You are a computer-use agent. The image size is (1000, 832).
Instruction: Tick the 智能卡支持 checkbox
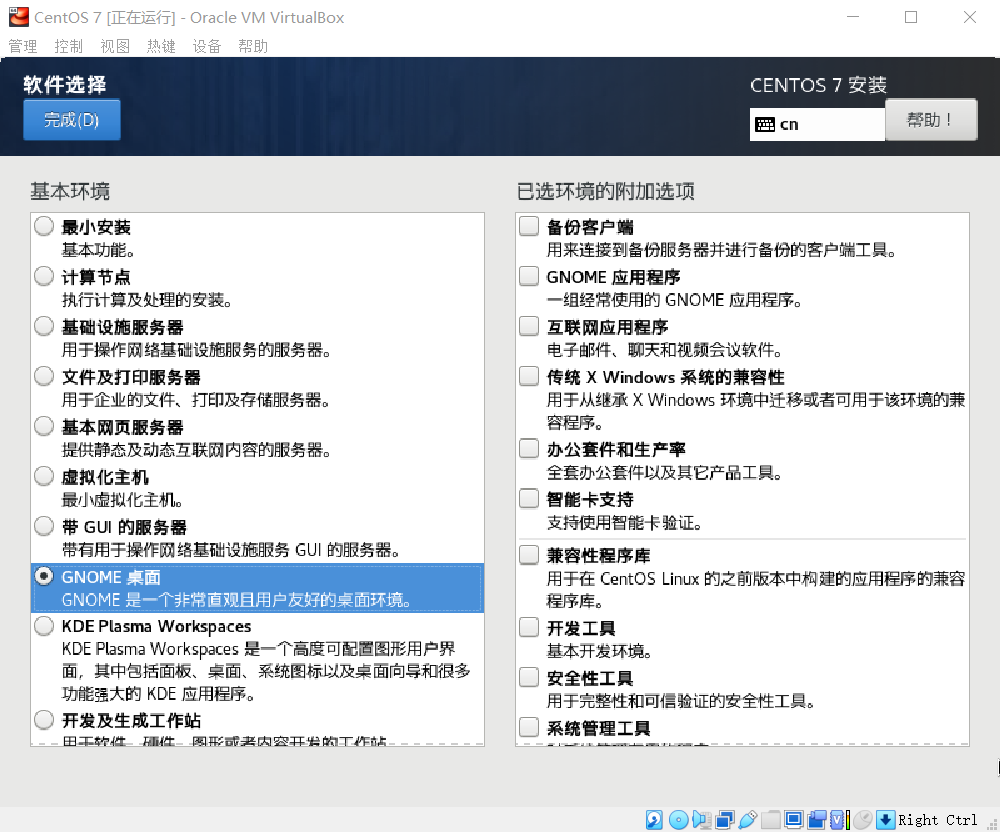(x=529, y=499)
